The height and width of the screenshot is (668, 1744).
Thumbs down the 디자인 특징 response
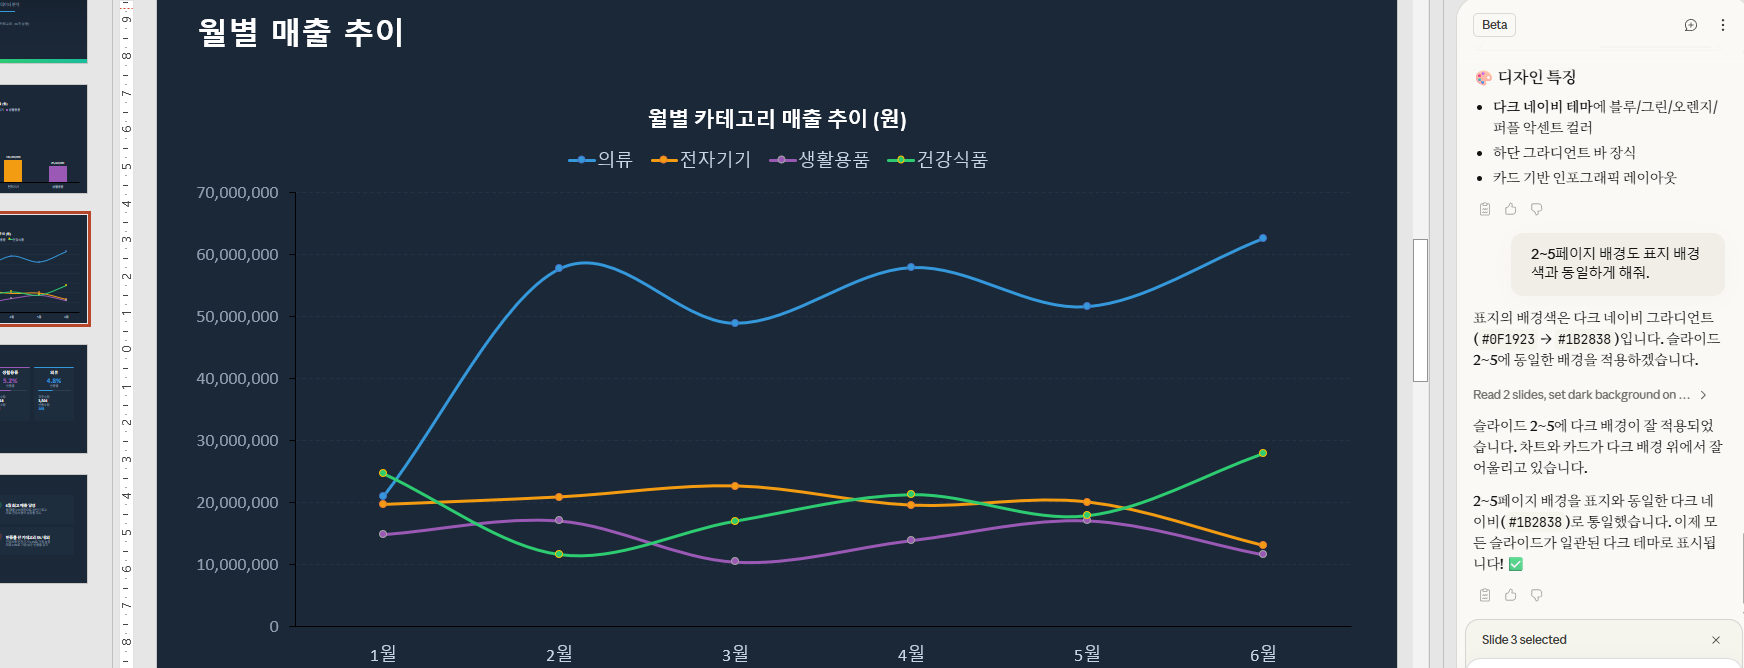tap(1537, 209)
